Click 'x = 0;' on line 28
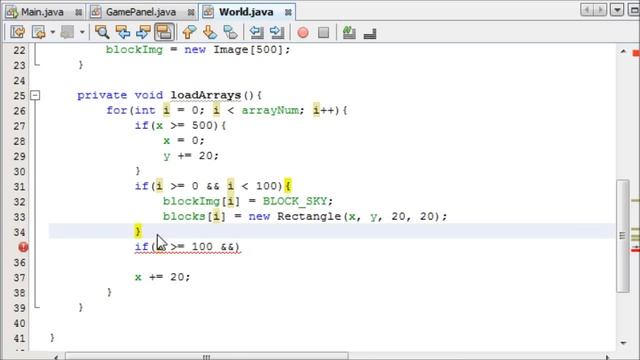 pyautogui.click(x=184, y=141)
